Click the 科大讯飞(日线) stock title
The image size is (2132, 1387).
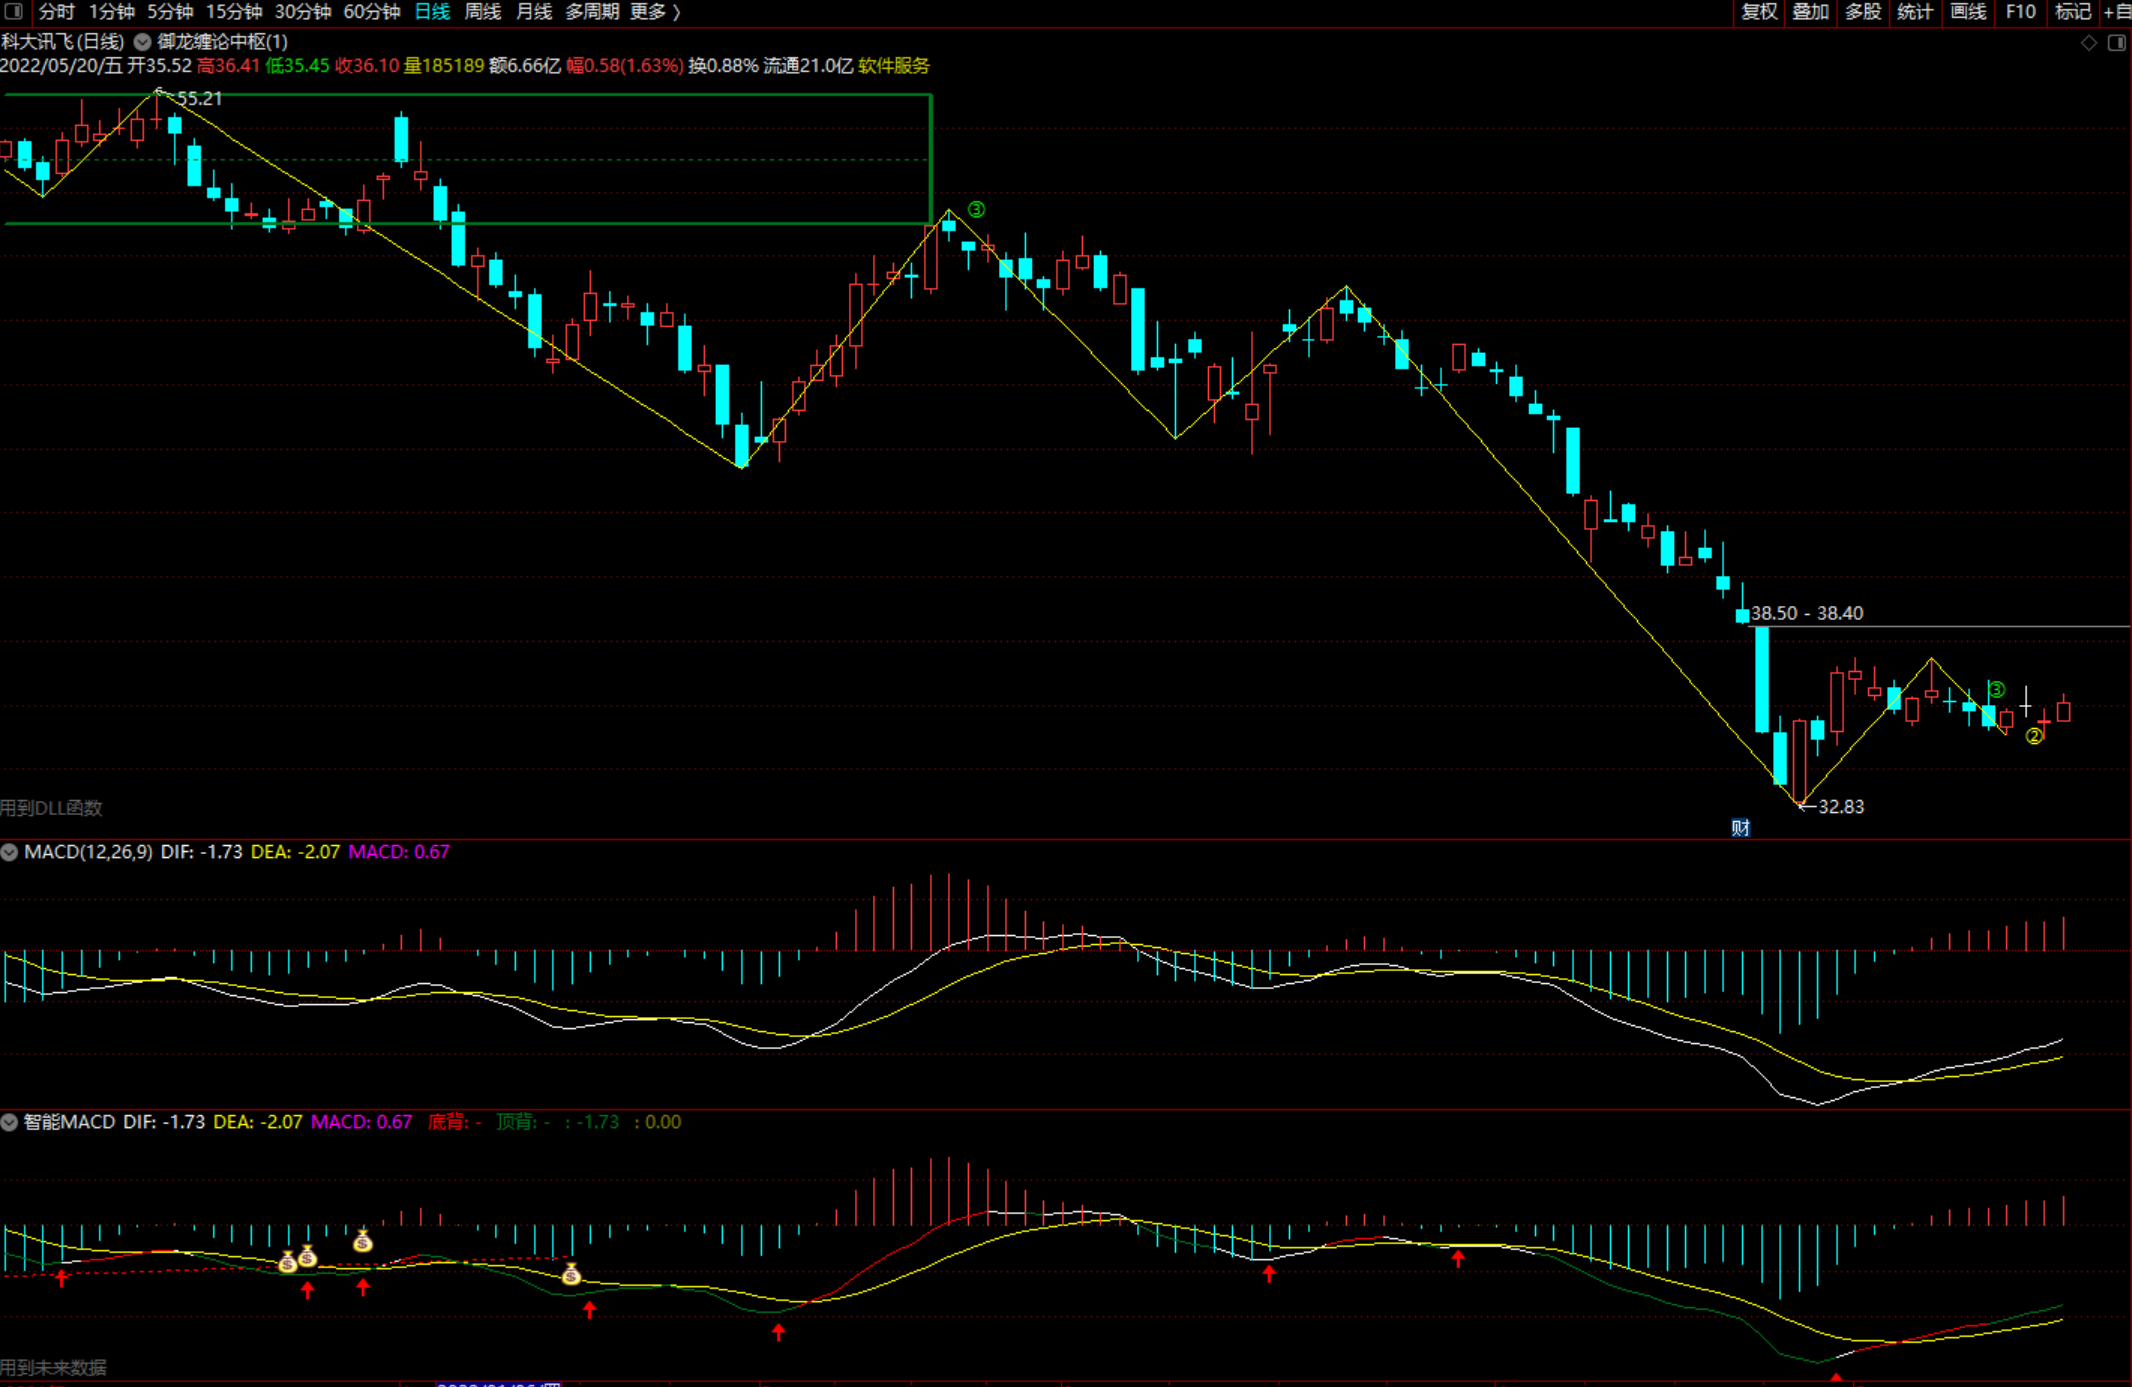[x=62, y=42]
